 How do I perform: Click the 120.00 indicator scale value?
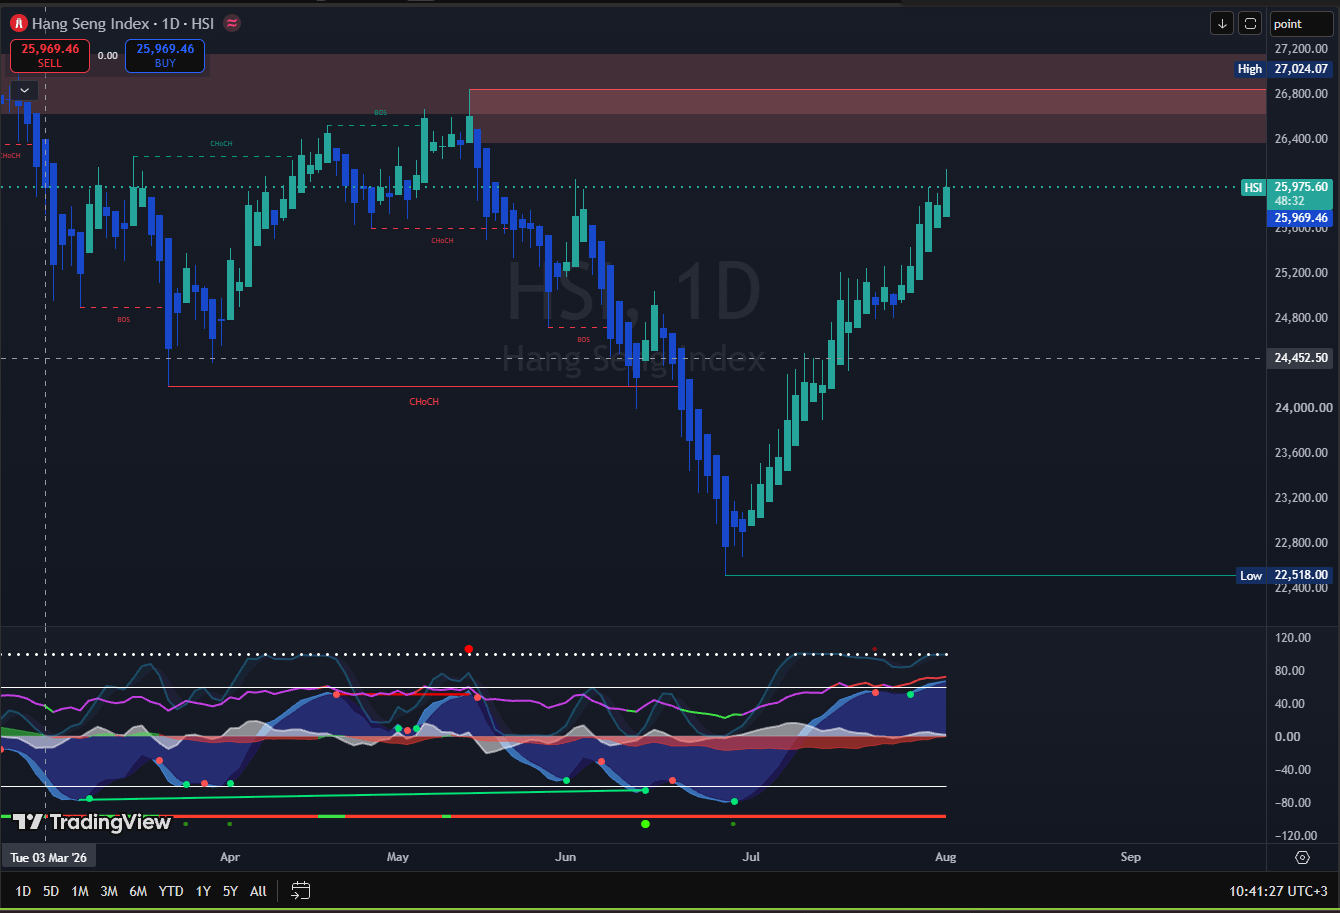1292,638
